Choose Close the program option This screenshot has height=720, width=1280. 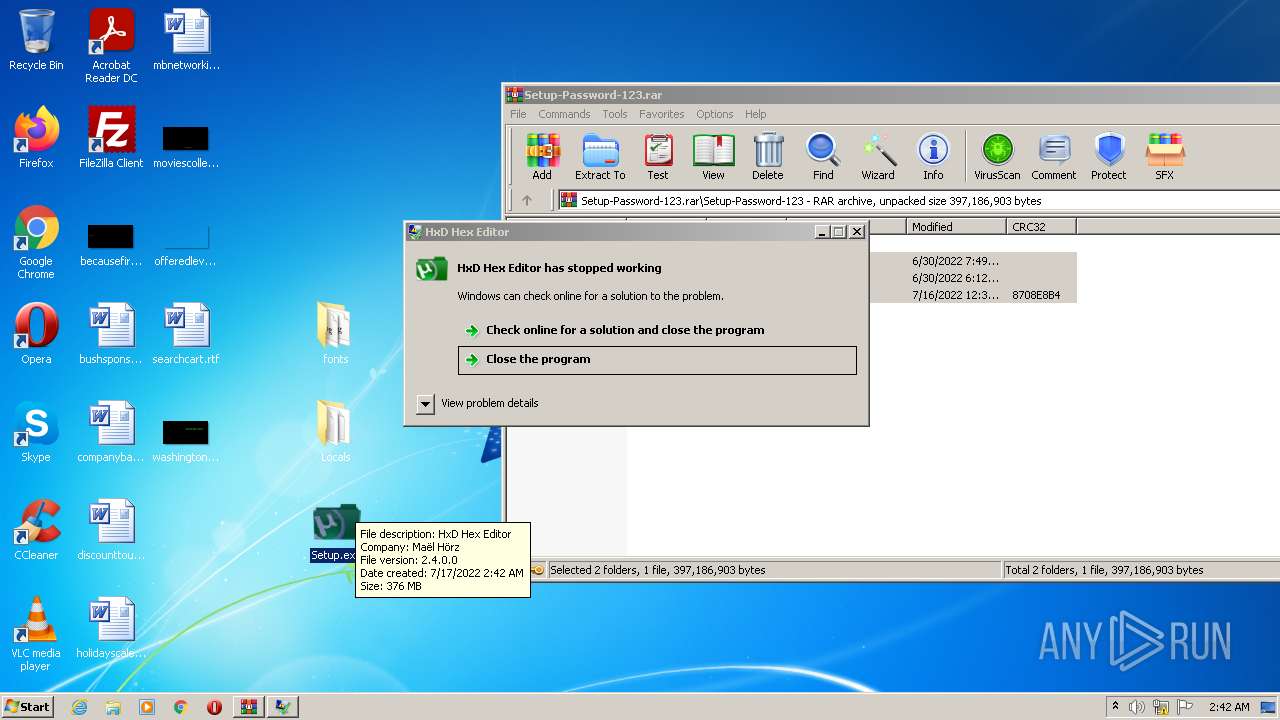coord(657,360)
